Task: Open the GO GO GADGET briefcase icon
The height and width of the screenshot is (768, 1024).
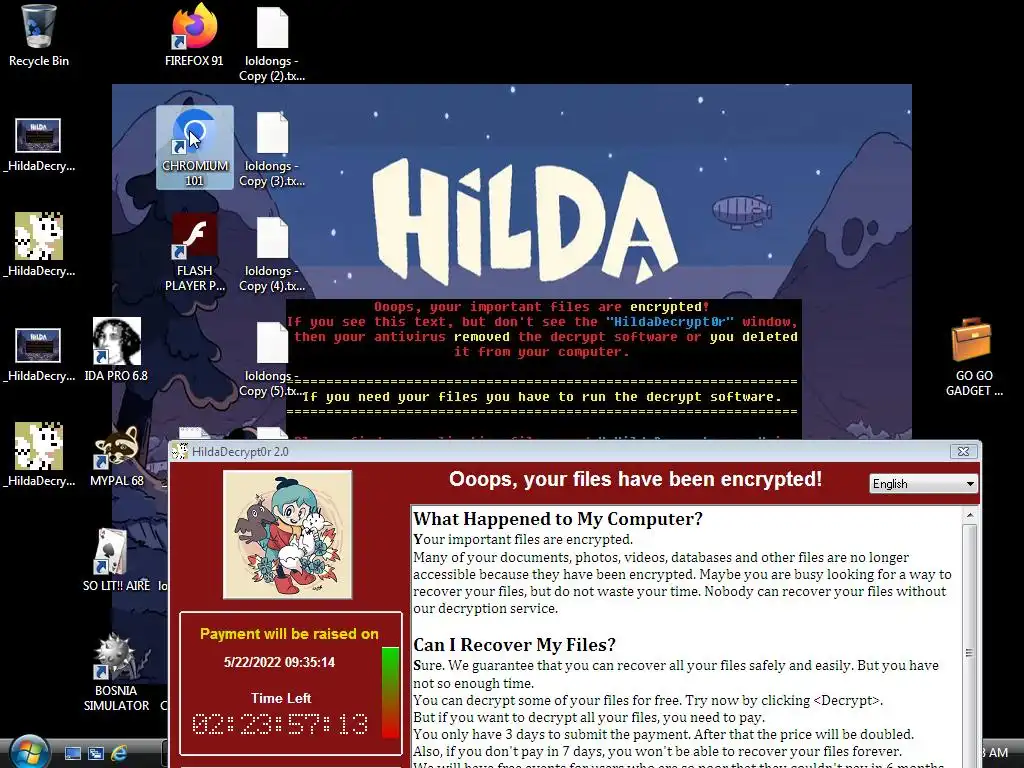Action: pos(974,357)
